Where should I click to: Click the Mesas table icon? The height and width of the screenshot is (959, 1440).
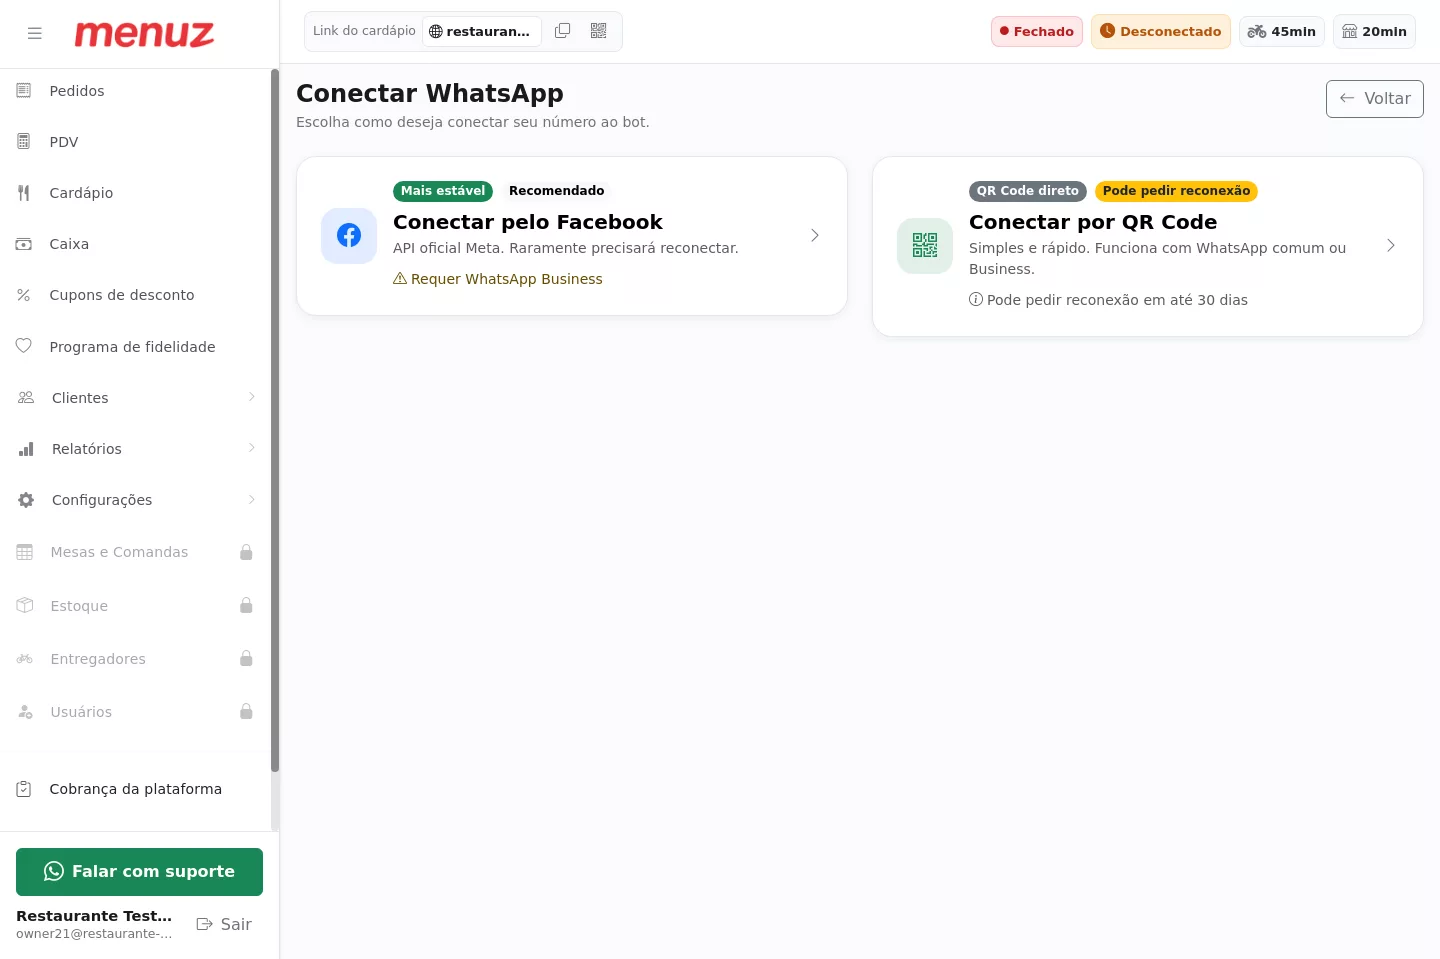[25, 552]
